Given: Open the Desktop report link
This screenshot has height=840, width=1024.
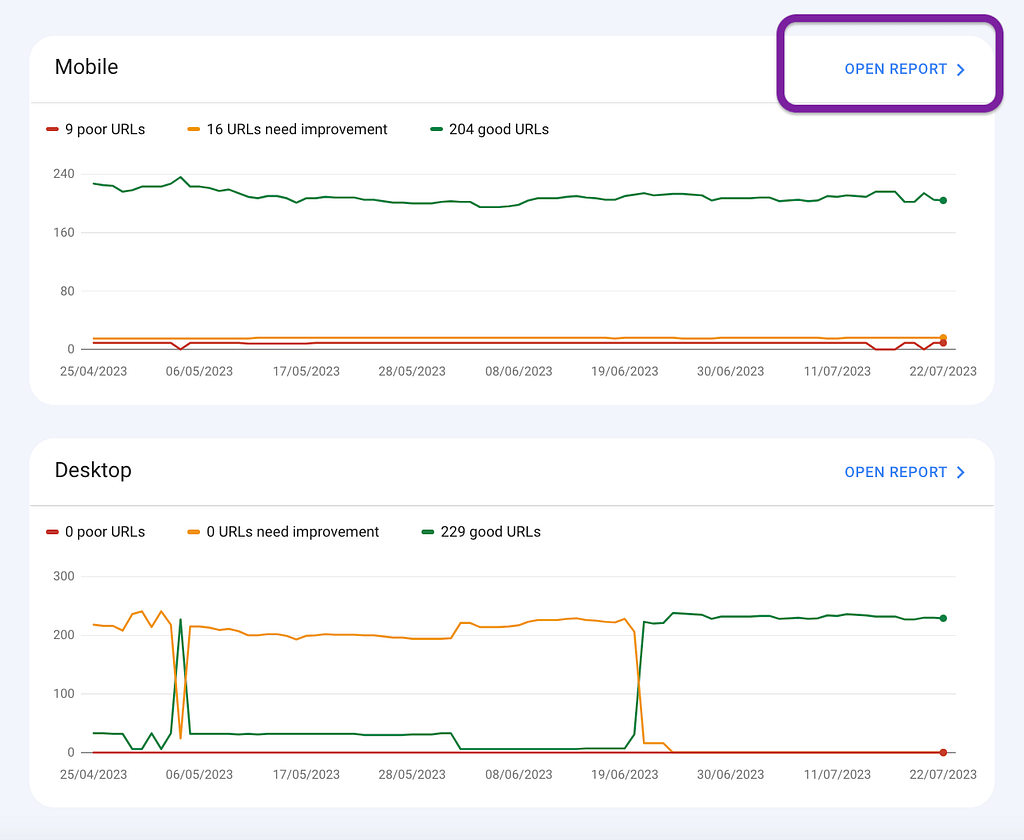Looking at the screenshot, I should [x=895, y=472].
